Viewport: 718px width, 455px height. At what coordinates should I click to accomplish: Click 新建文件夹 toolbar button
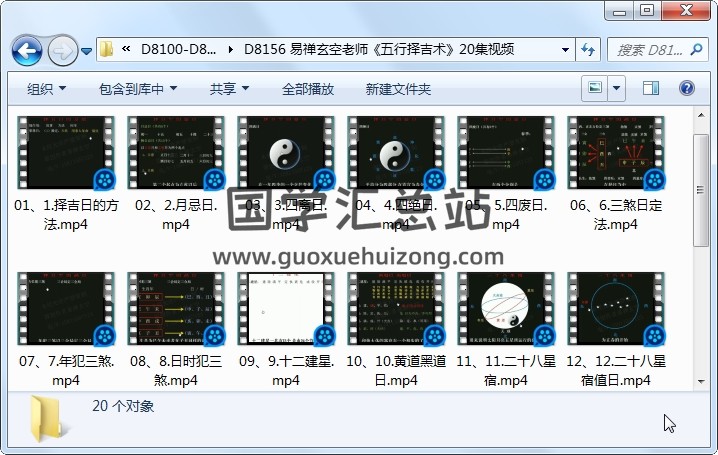[x=398, y=89]
